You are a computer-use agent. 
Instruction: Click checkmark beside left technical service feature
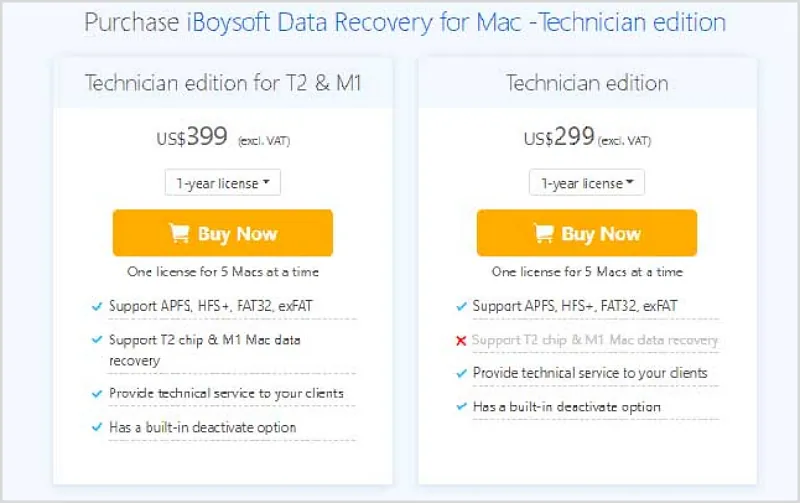[97, 394]
